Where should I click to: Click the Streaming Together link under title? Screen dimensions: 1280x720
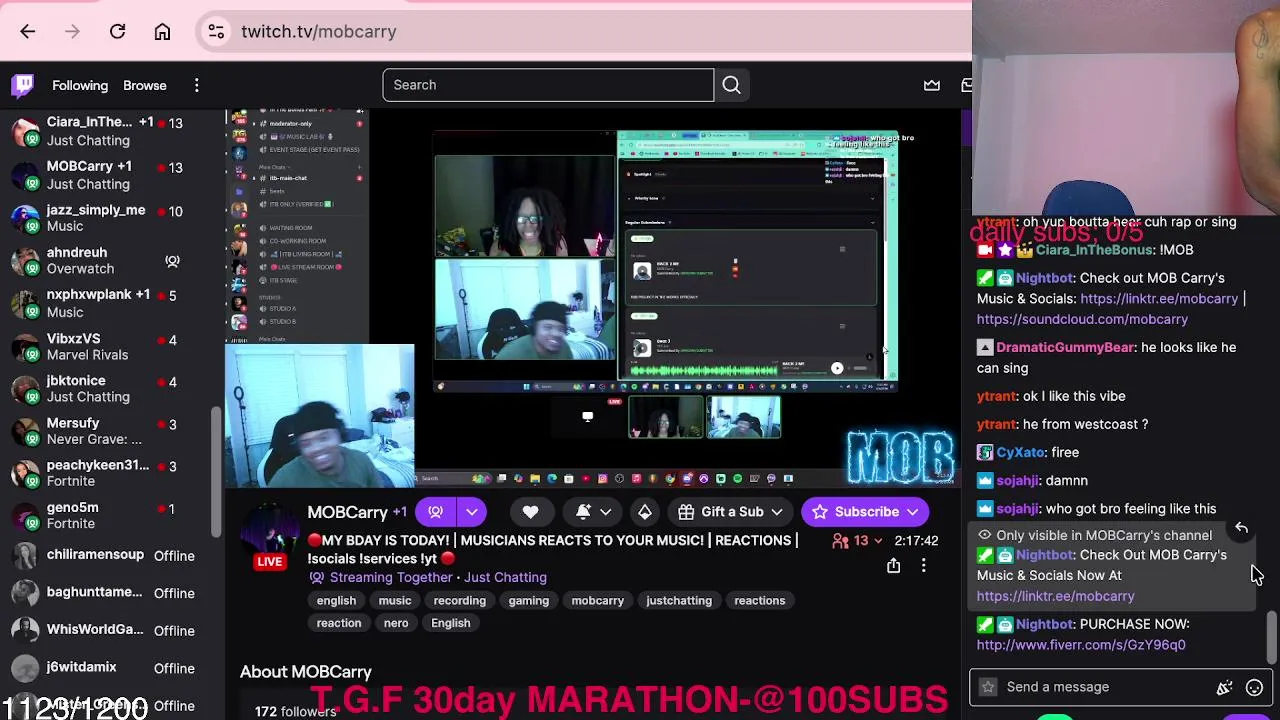(x=390, y=577)
